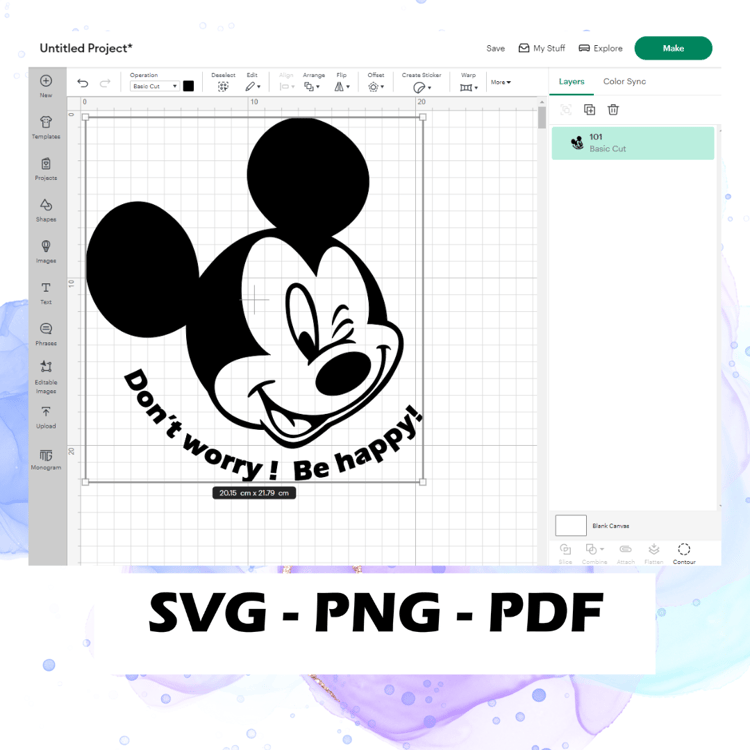
Task: Open the Templates panel icon
Action: click(x=46, y=122)
